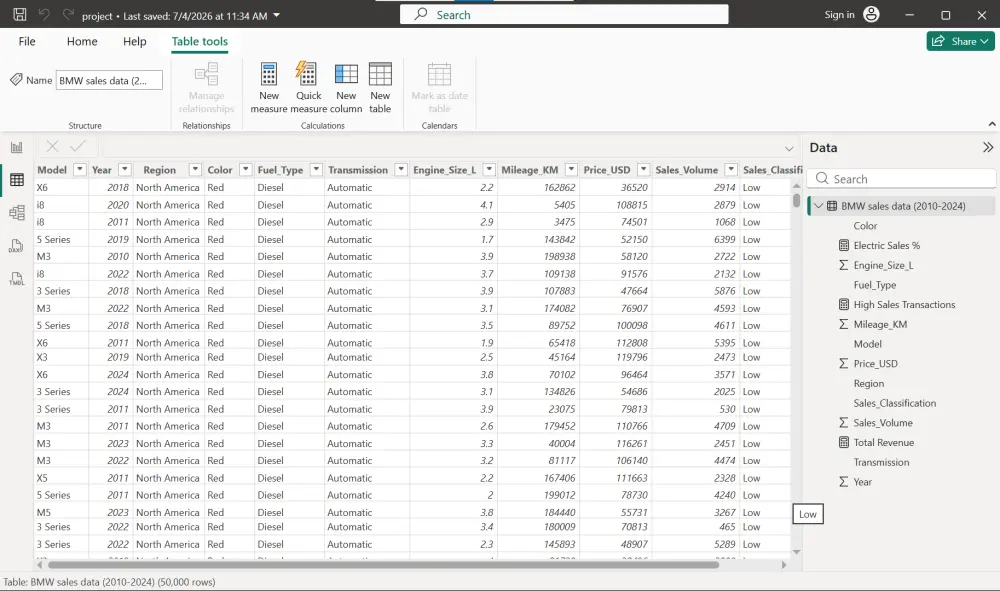The width and height of the screenshot is (1000, 591).
Task: Collapse Data pane with double chevron
Action: pos(988,147)
